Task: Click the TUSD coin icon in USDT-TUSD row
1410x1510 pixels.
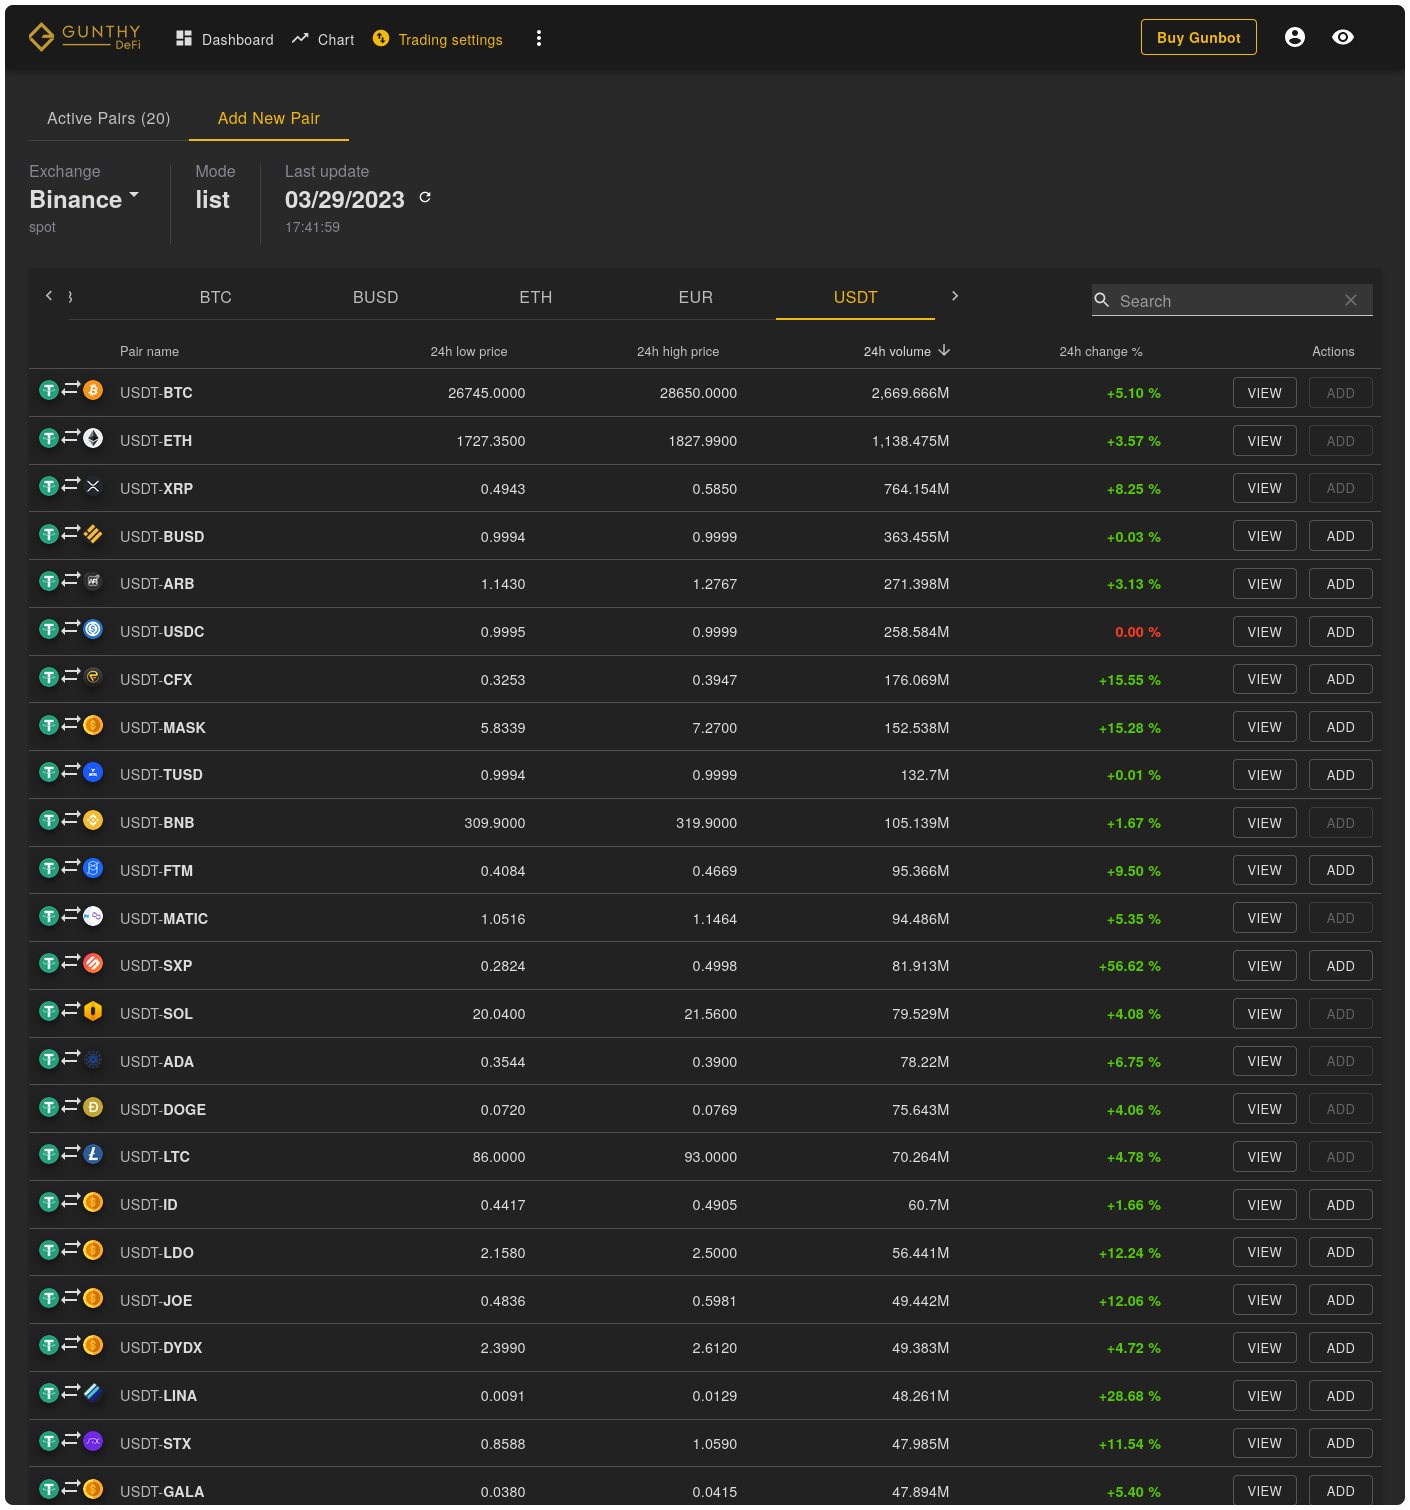Action: pyautogui.click(x=93, y=772)
